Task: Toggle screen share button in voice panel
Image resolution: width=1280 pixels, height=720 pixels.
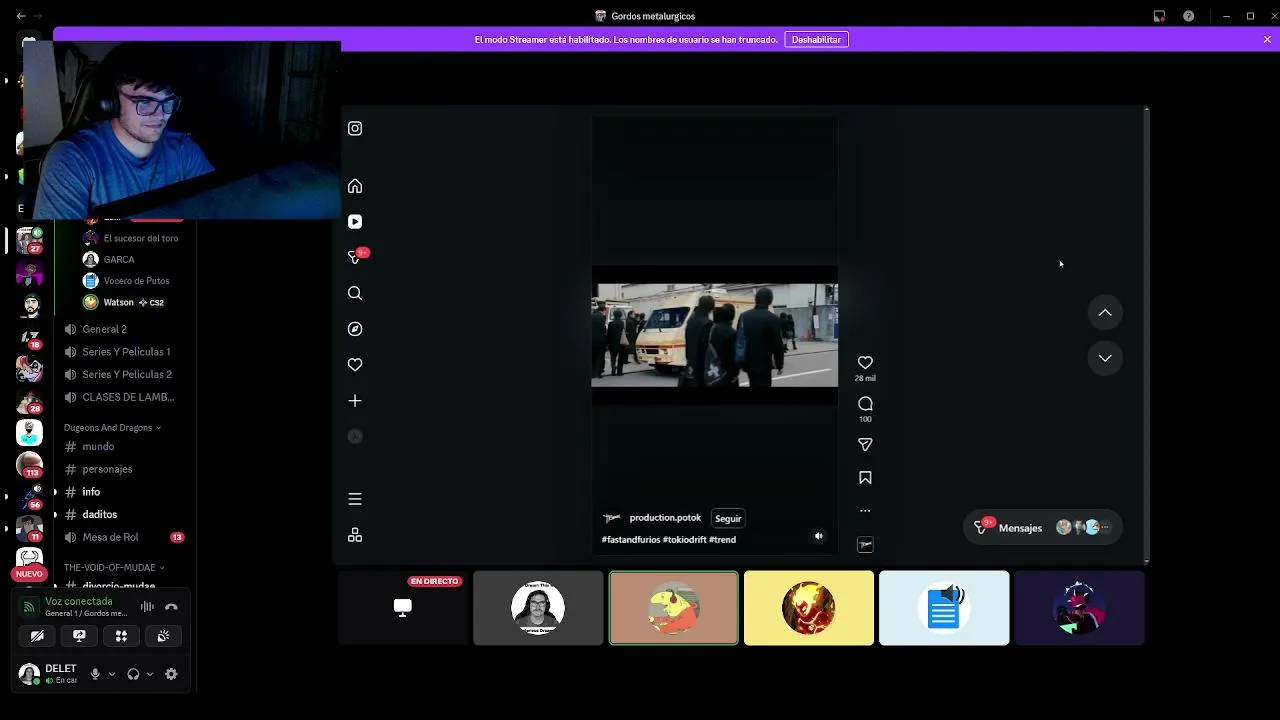Action: point(79,636)
